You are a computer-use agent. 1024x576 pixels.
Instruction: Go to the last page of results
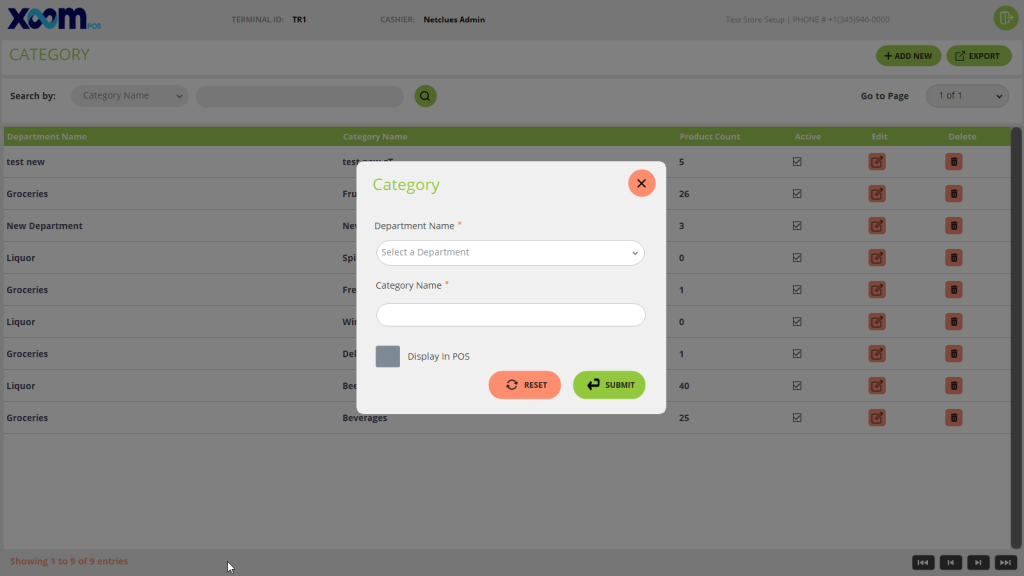[x=1005, y=562]
